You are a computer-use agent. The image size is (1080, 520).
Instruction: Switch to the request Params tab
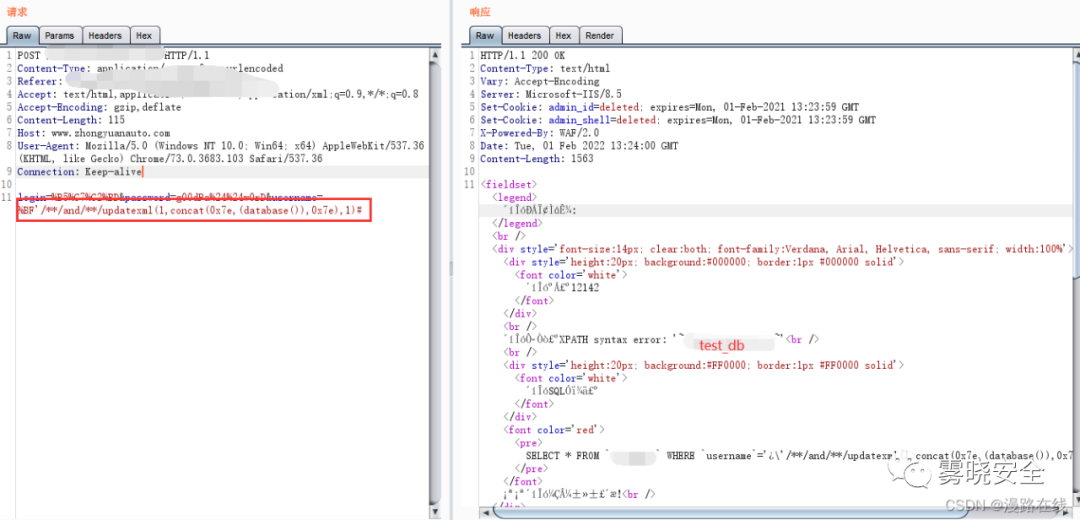61,35
